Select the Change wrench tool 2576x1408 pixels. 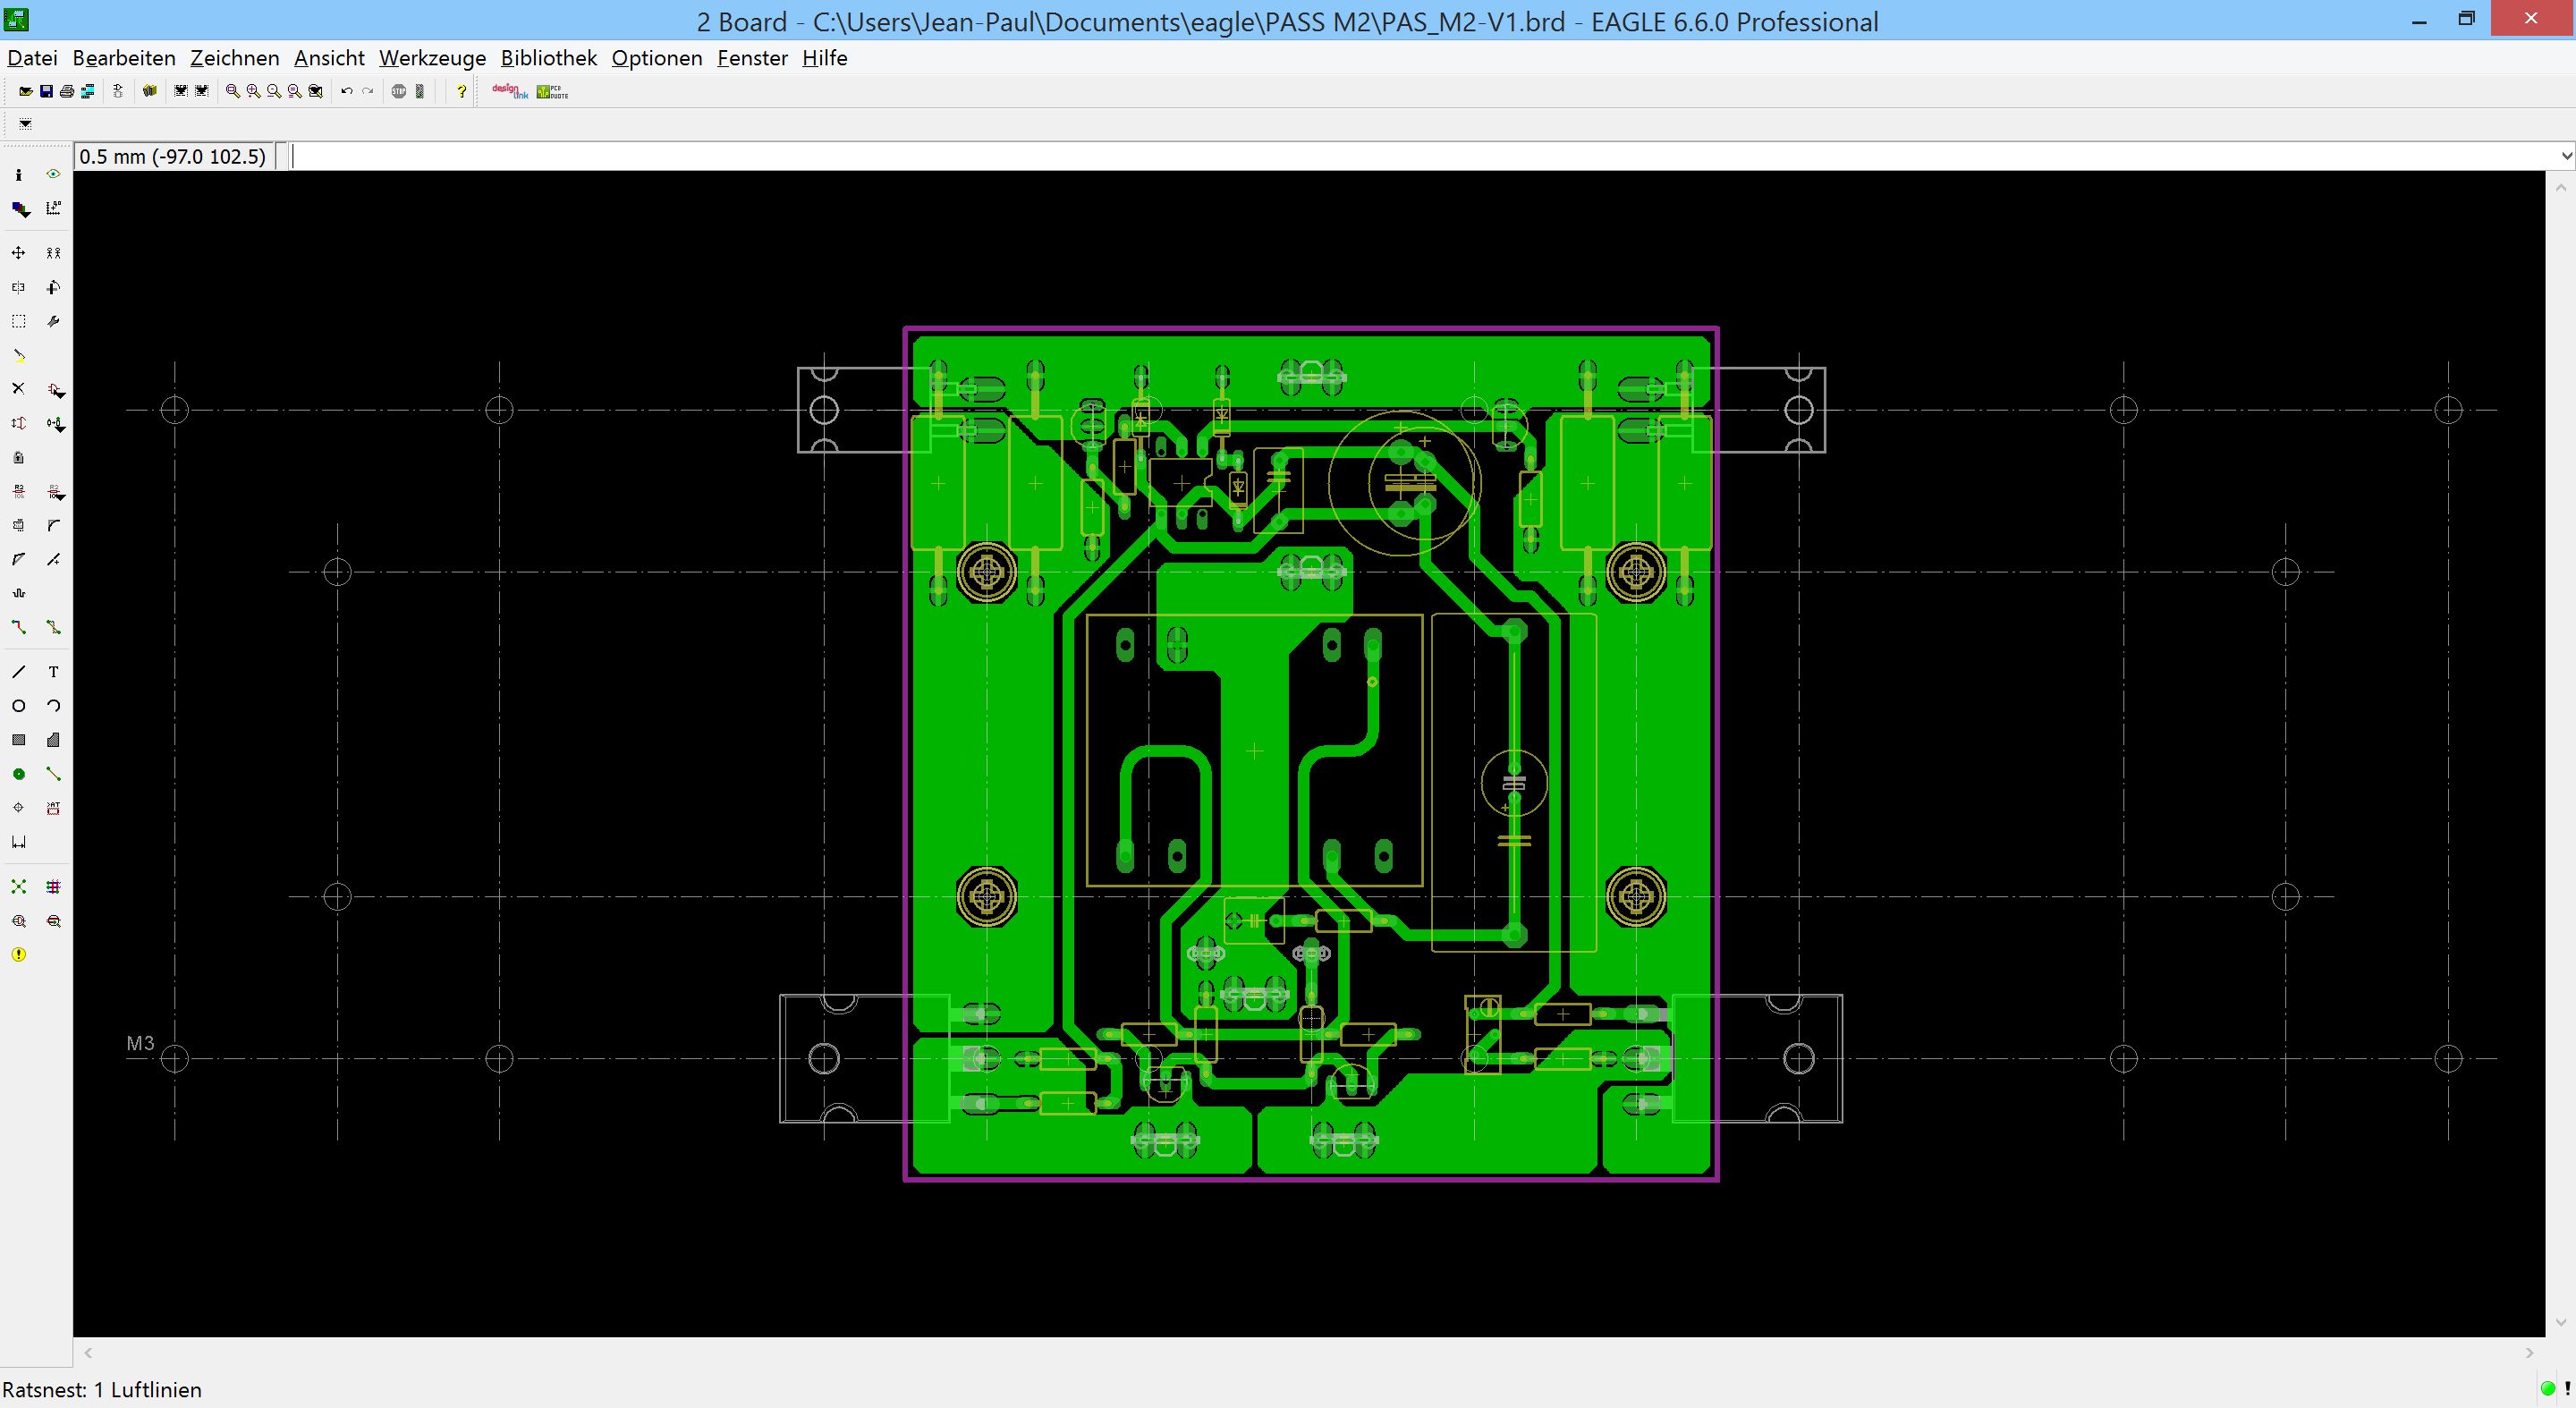point(54,321)
